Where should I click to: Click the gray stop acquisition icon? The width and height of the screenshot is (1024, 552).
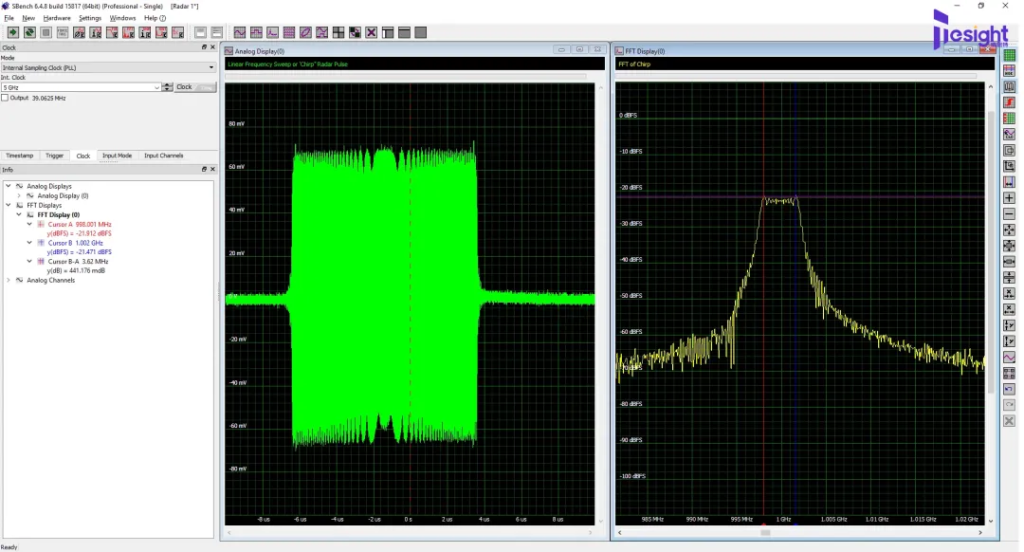point(46,33)
